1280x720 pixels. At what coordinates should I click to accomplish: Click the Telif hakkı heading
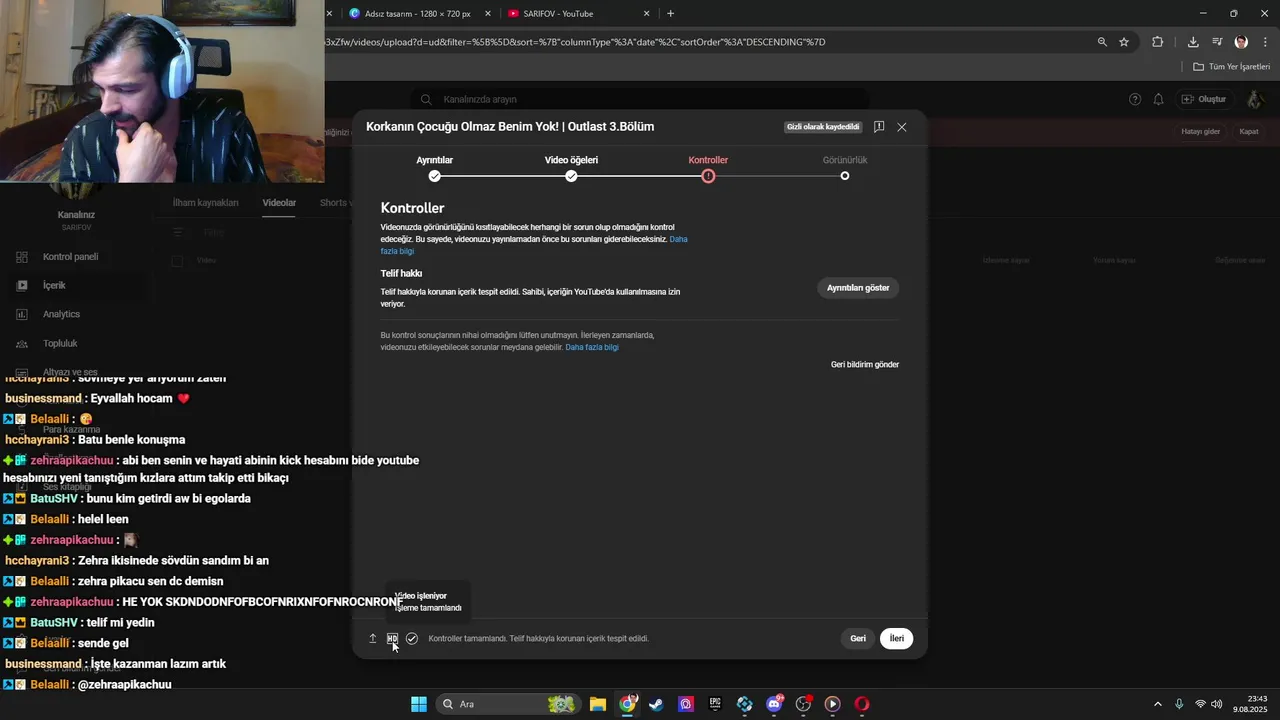pos(401,273)
